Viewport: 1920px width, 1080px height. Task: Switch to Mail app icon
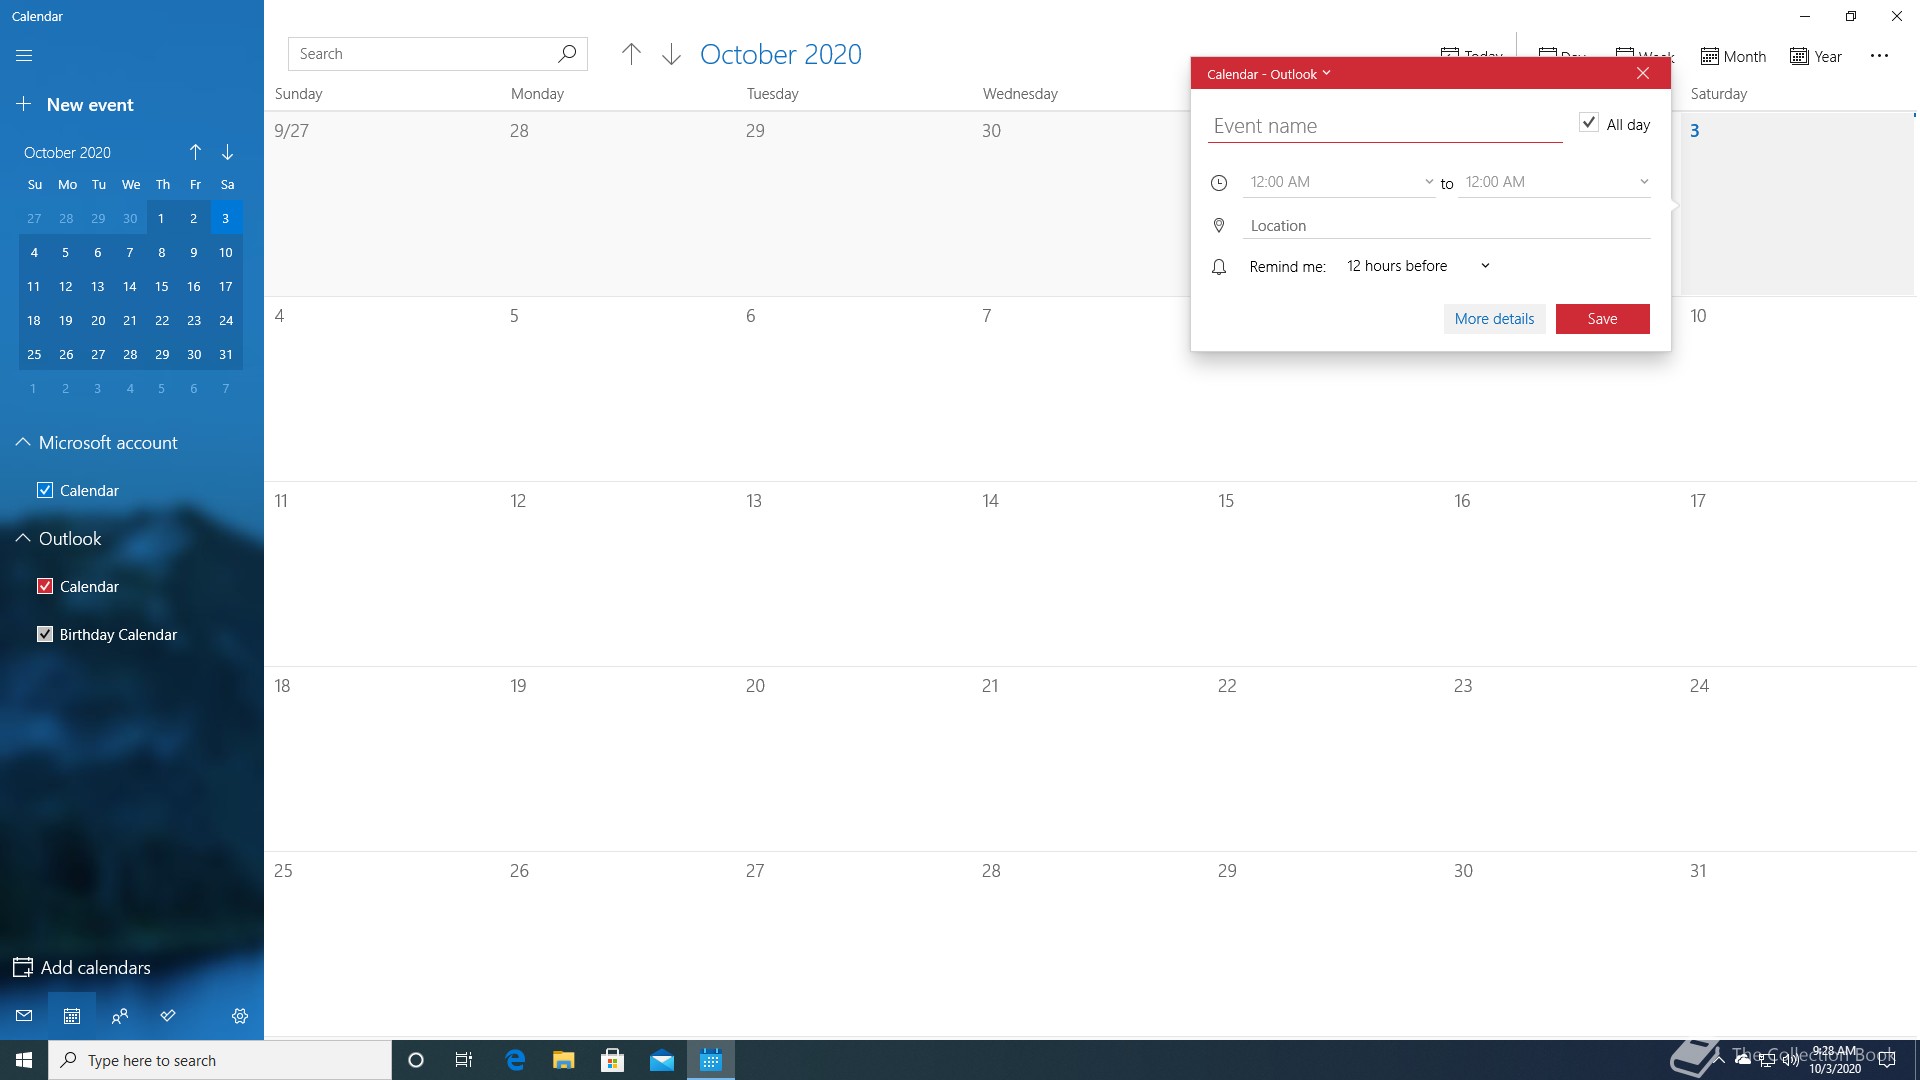tap(24, 1016)
